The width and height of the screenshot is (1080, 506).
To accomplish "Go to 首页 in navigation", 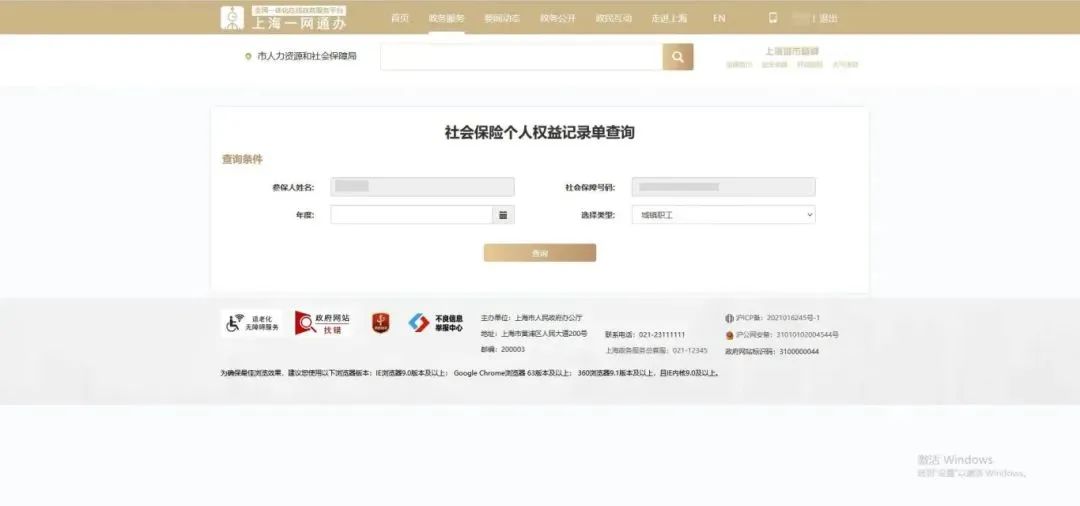I will click(400, 18).
